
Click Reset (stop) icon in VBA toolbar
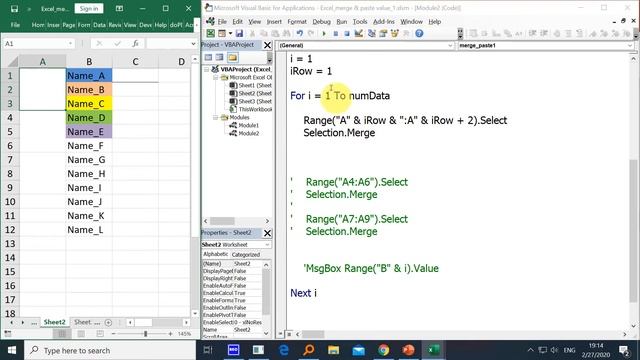coord(347,33)
